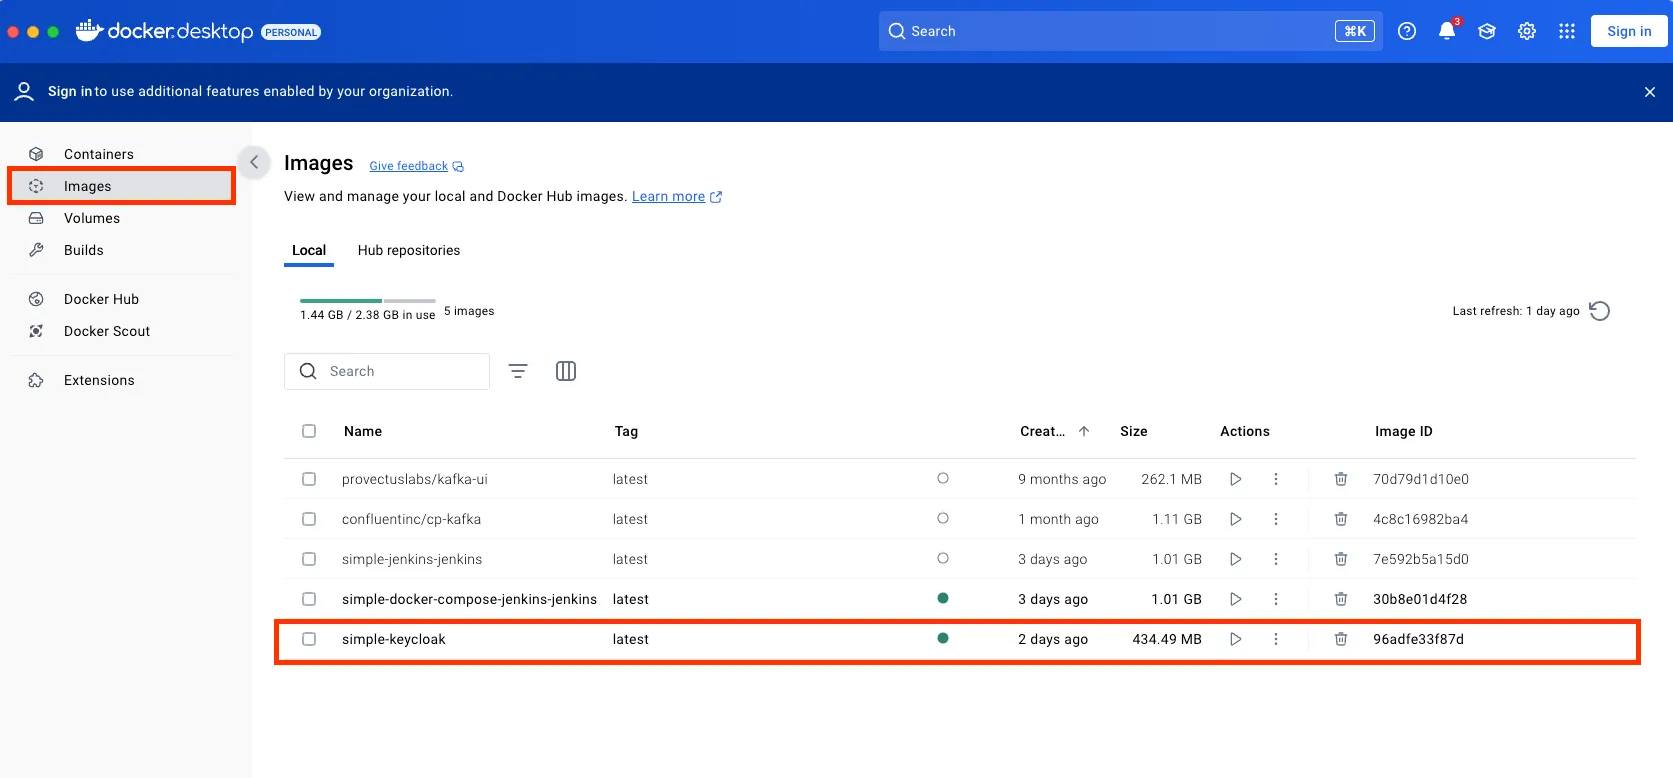Viewport: 1673px width, 778px height.
Task: Delete the simple-jenkins-jenkins image
Action: [1341, 559]
